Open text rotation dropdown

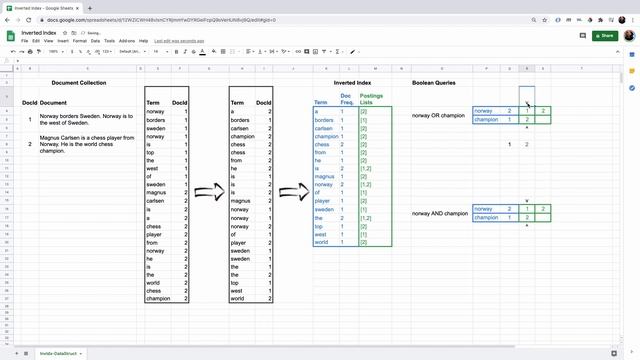click(x=285, y=52)
